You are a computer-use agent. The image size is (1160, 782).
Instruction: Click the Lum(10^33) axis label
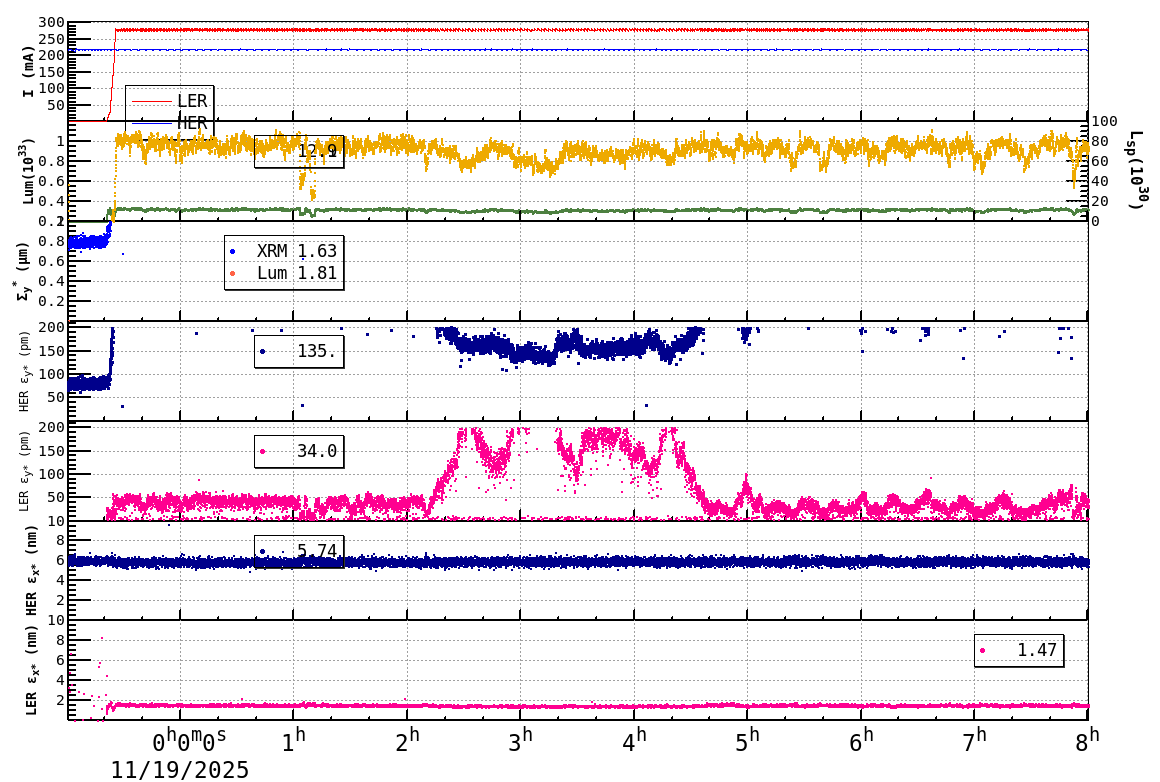pos(27,171)
